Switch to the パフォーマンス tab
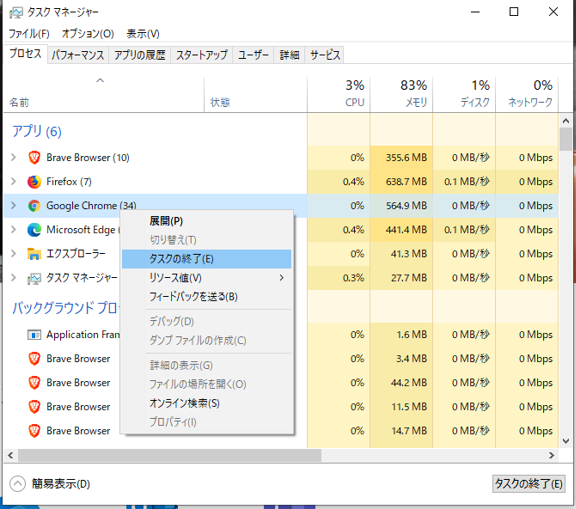 click(x=78, y=55)
